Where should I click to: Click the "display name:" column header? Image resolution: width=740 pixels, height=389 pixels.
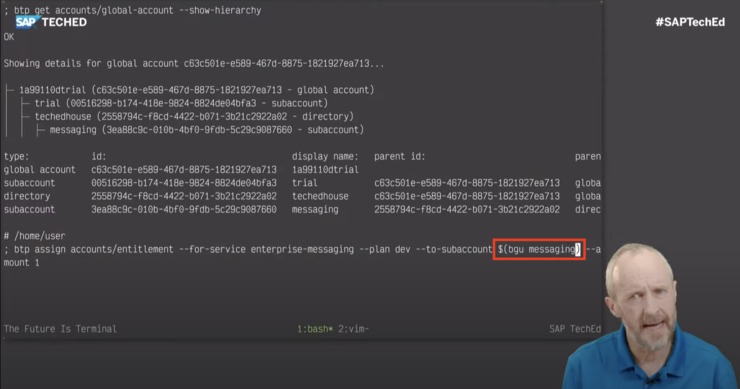point(325,156)
